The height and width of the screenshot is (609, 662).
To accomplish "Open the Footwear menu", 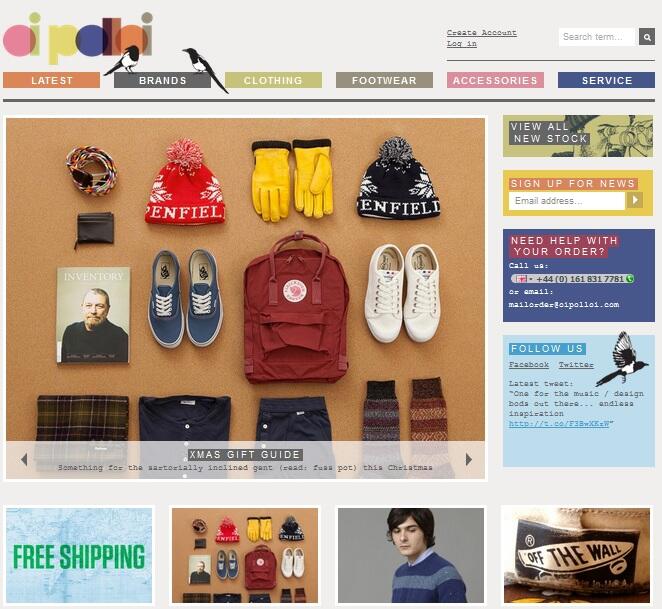I will tap(384, 80).
